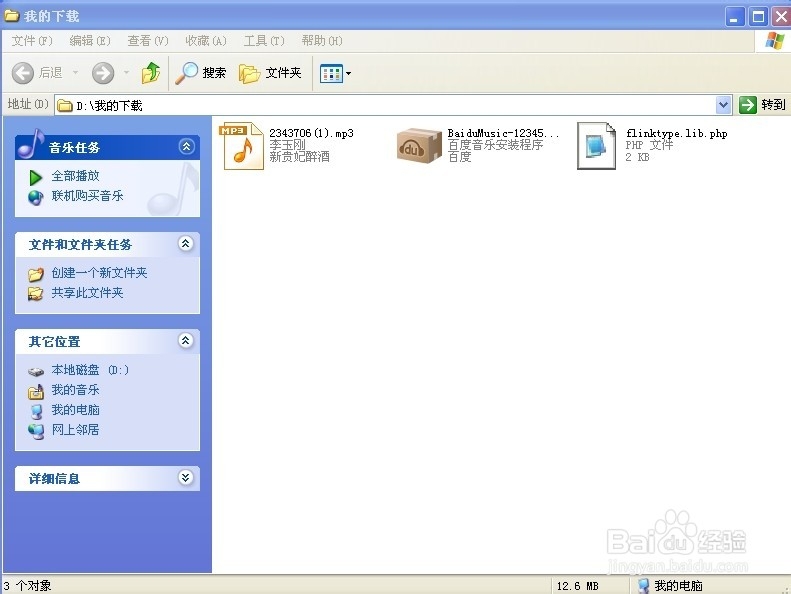Screen dimensions: 791x594
Task: Collapse the 文件和文件夹任务 panel
Action: coord(186,244)
